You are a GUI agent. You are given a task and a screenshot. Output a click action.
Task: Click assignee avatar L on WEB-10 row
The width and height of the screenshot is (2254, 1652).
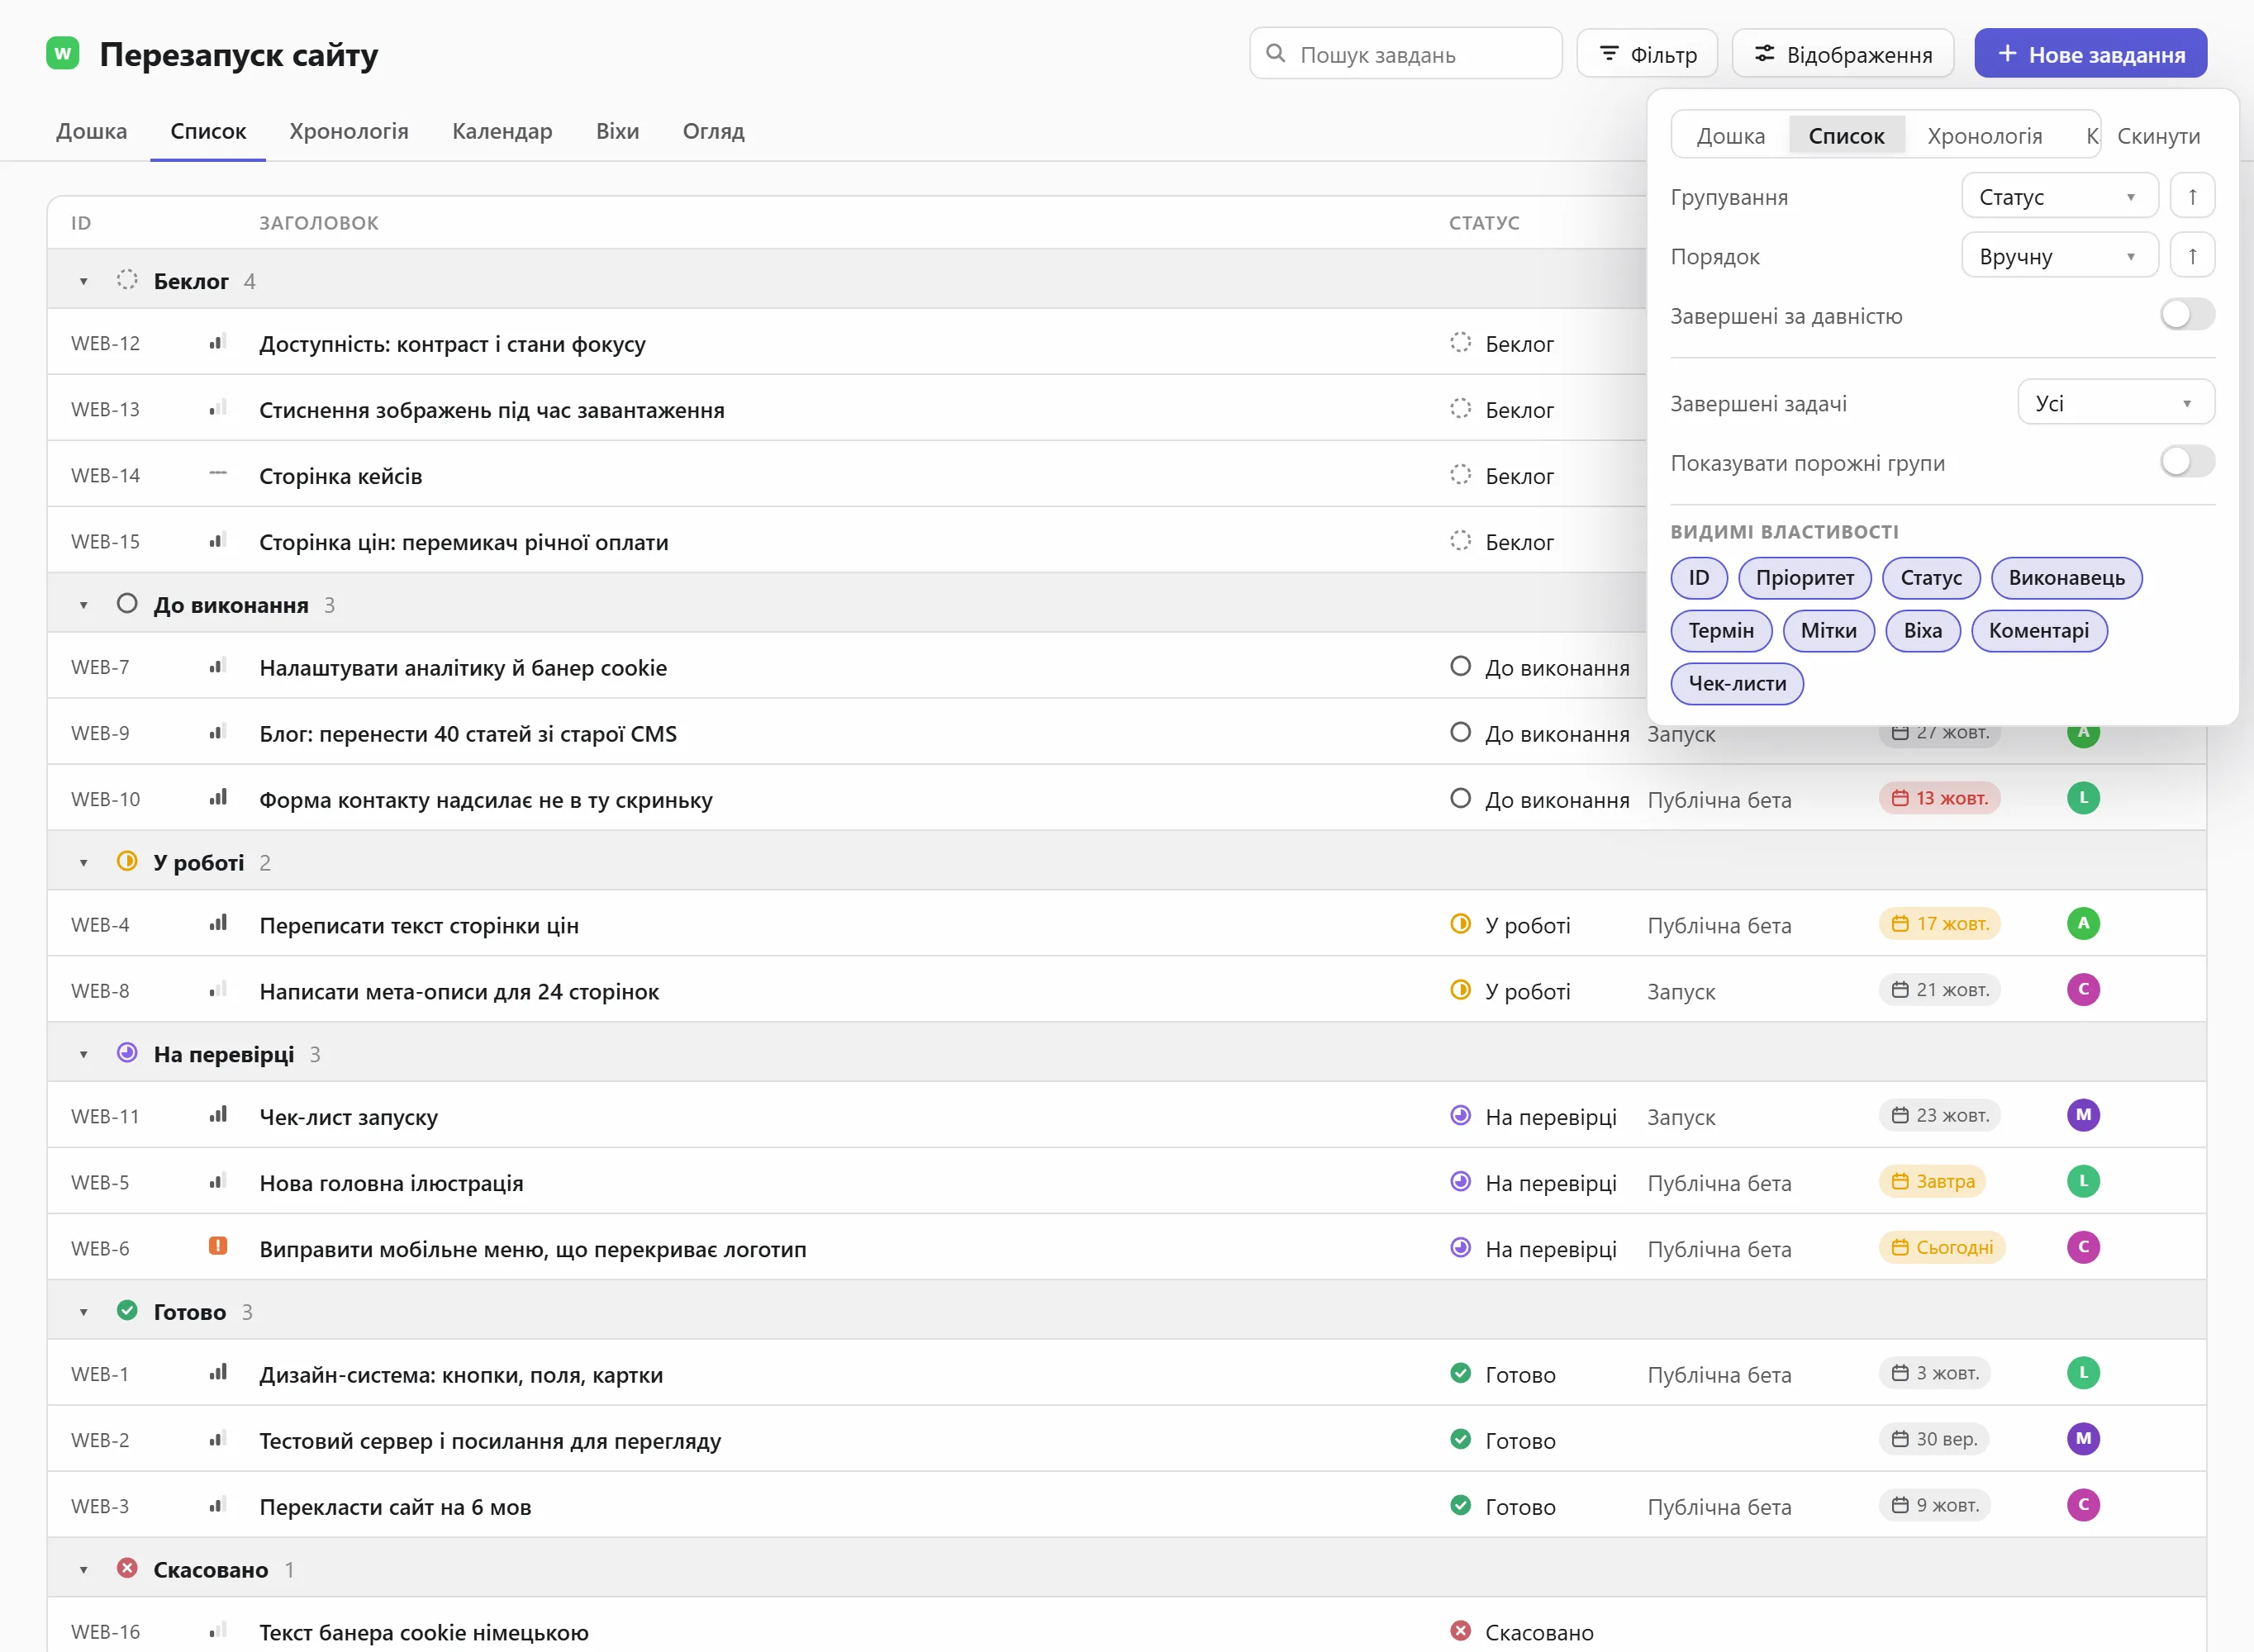[x=2083, y=798]
